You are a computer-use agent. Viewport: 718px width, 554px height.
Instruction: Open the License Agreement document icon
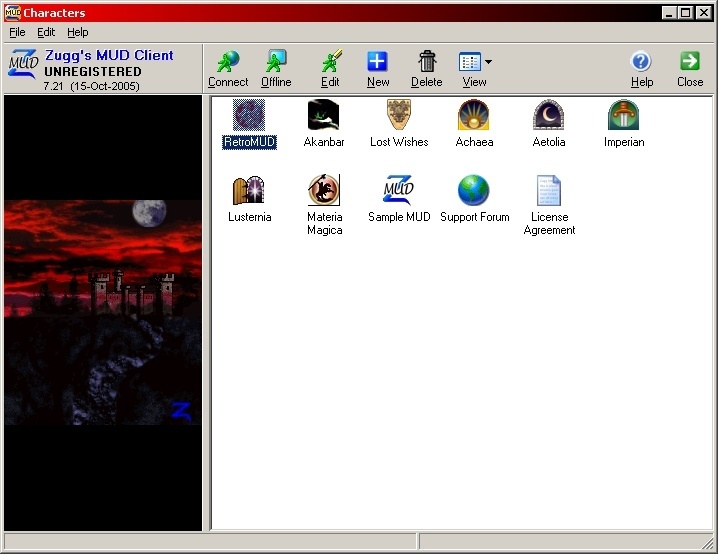[x=549, y=190]
